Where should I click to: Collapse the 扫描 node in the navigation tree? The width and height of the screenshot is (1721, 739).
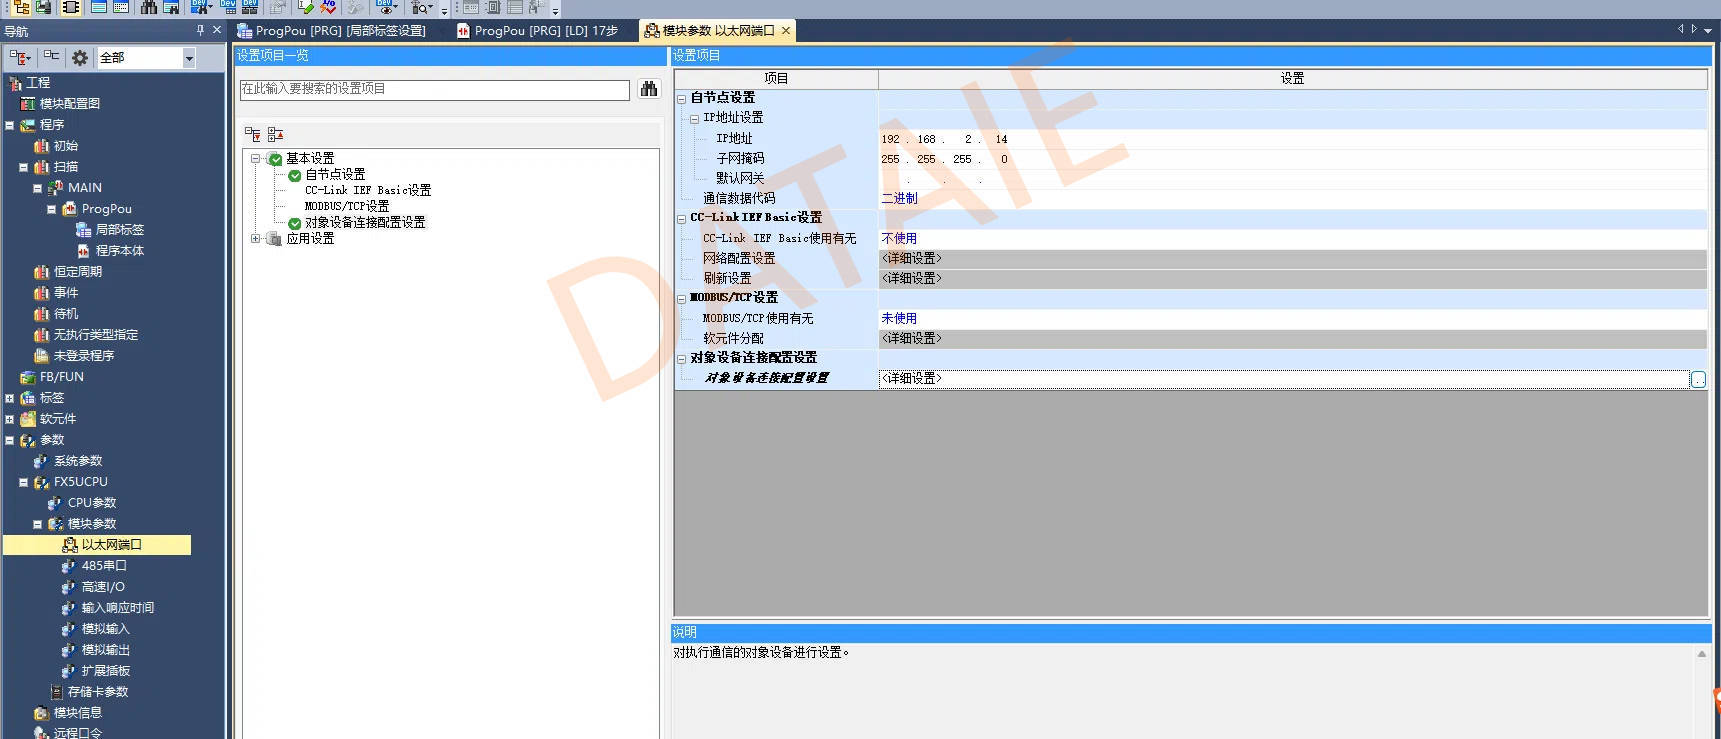(x=24, y=167)
